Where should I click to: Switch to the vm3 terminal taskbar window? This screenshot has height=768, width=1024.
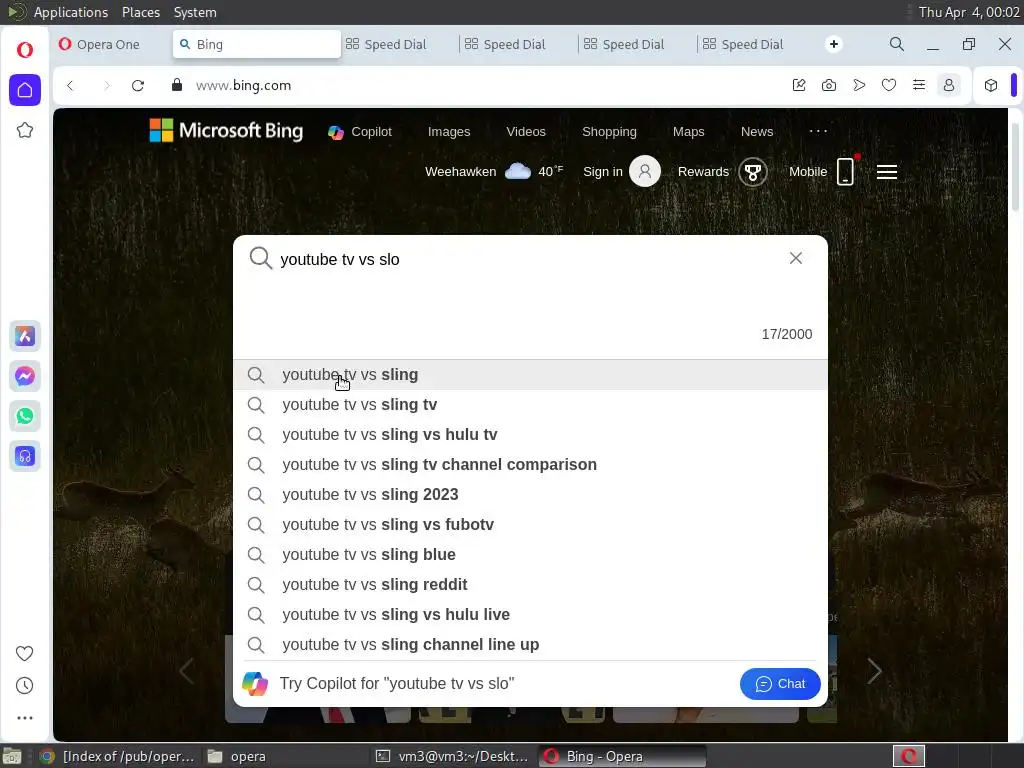click(452, 756)
